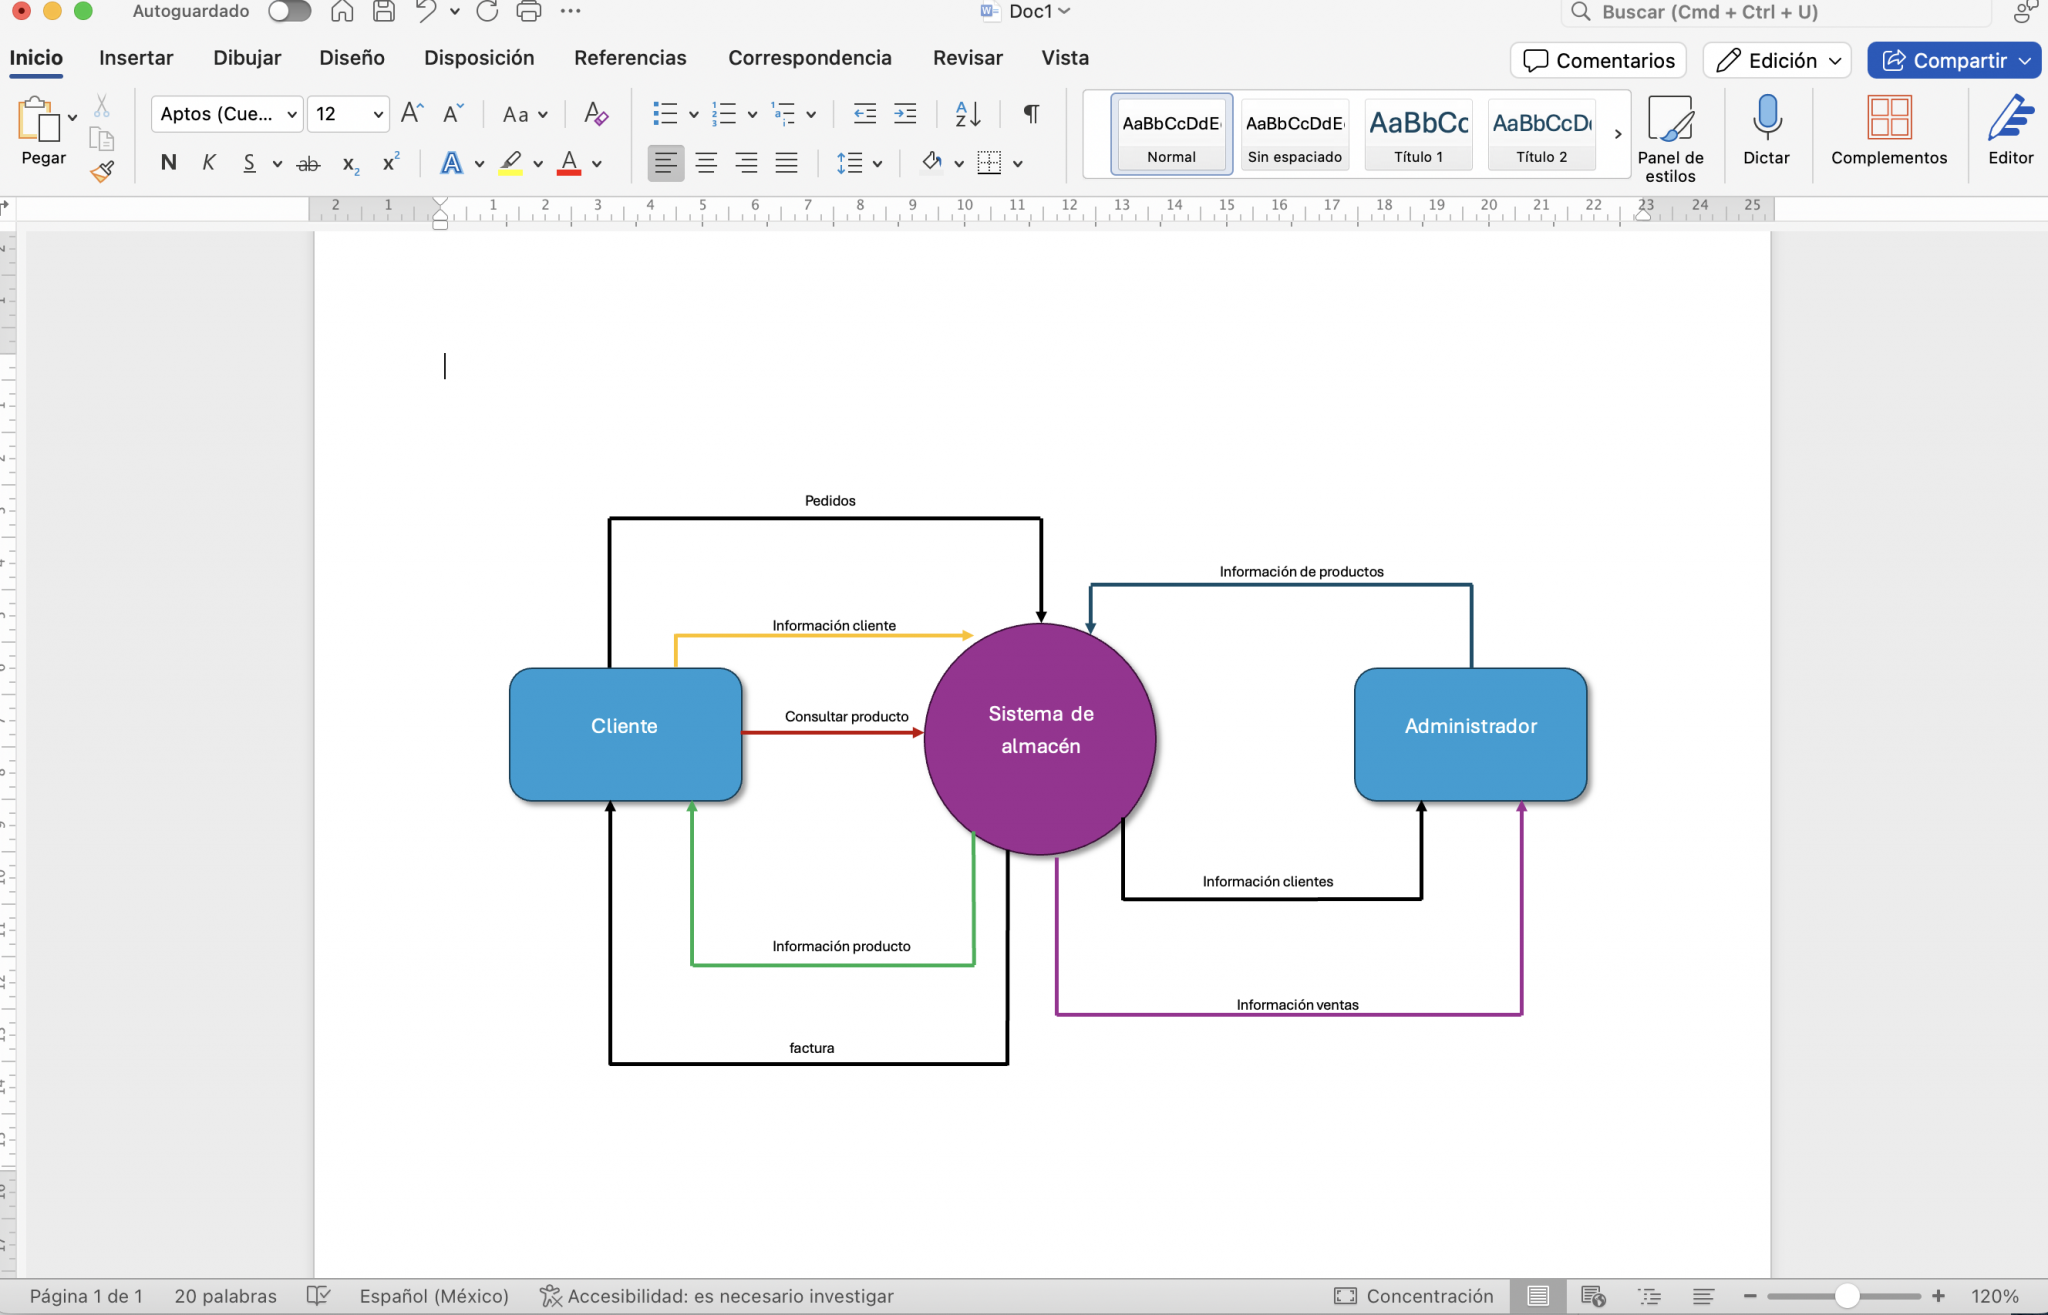The height and width of the screenshot is (1315, 2048).
Task: Enable justified text alignment
Action: (787, 163)
